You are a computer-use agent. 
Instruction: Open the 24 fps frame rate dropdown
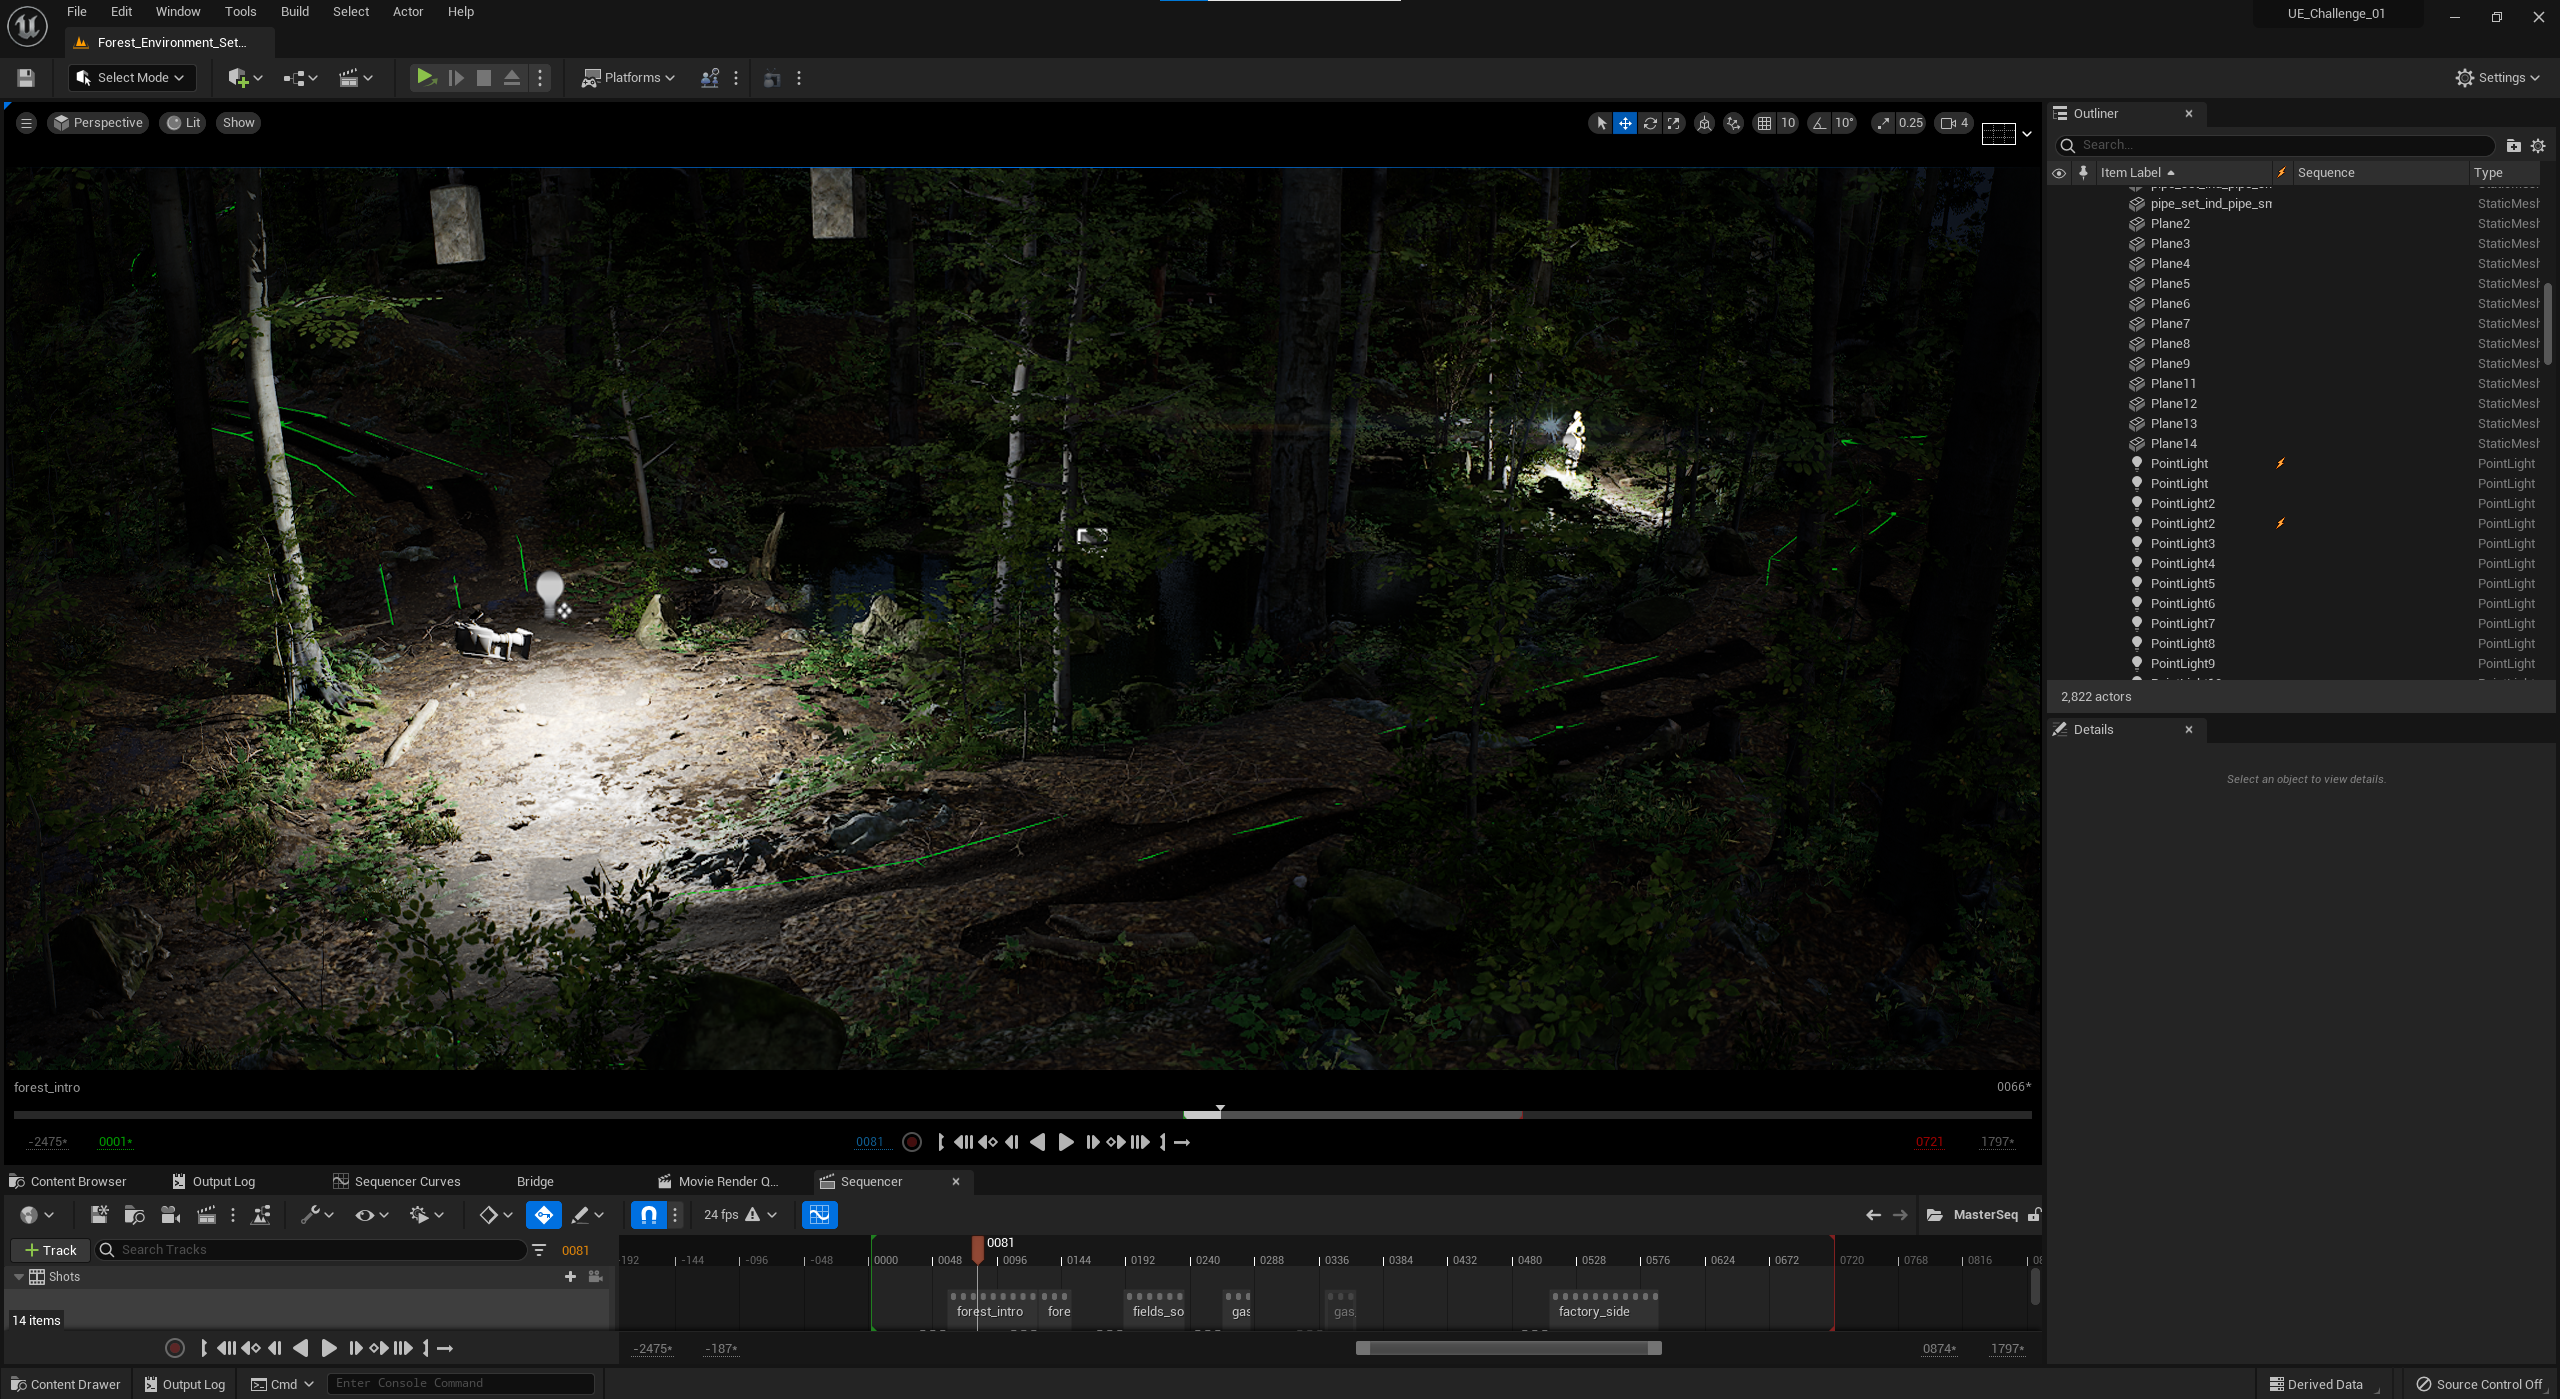tap(740, 1215)
